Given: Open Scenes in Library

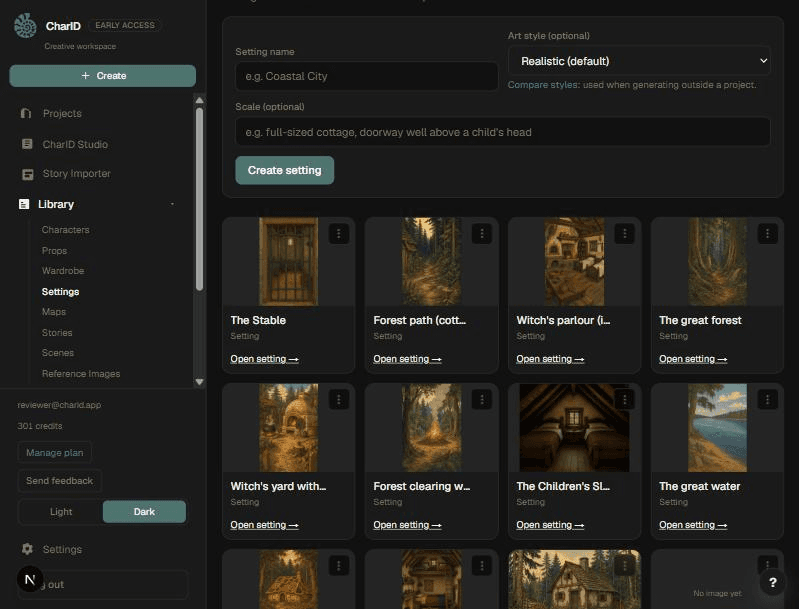Looking at the screenshot, I should [58, 353].
